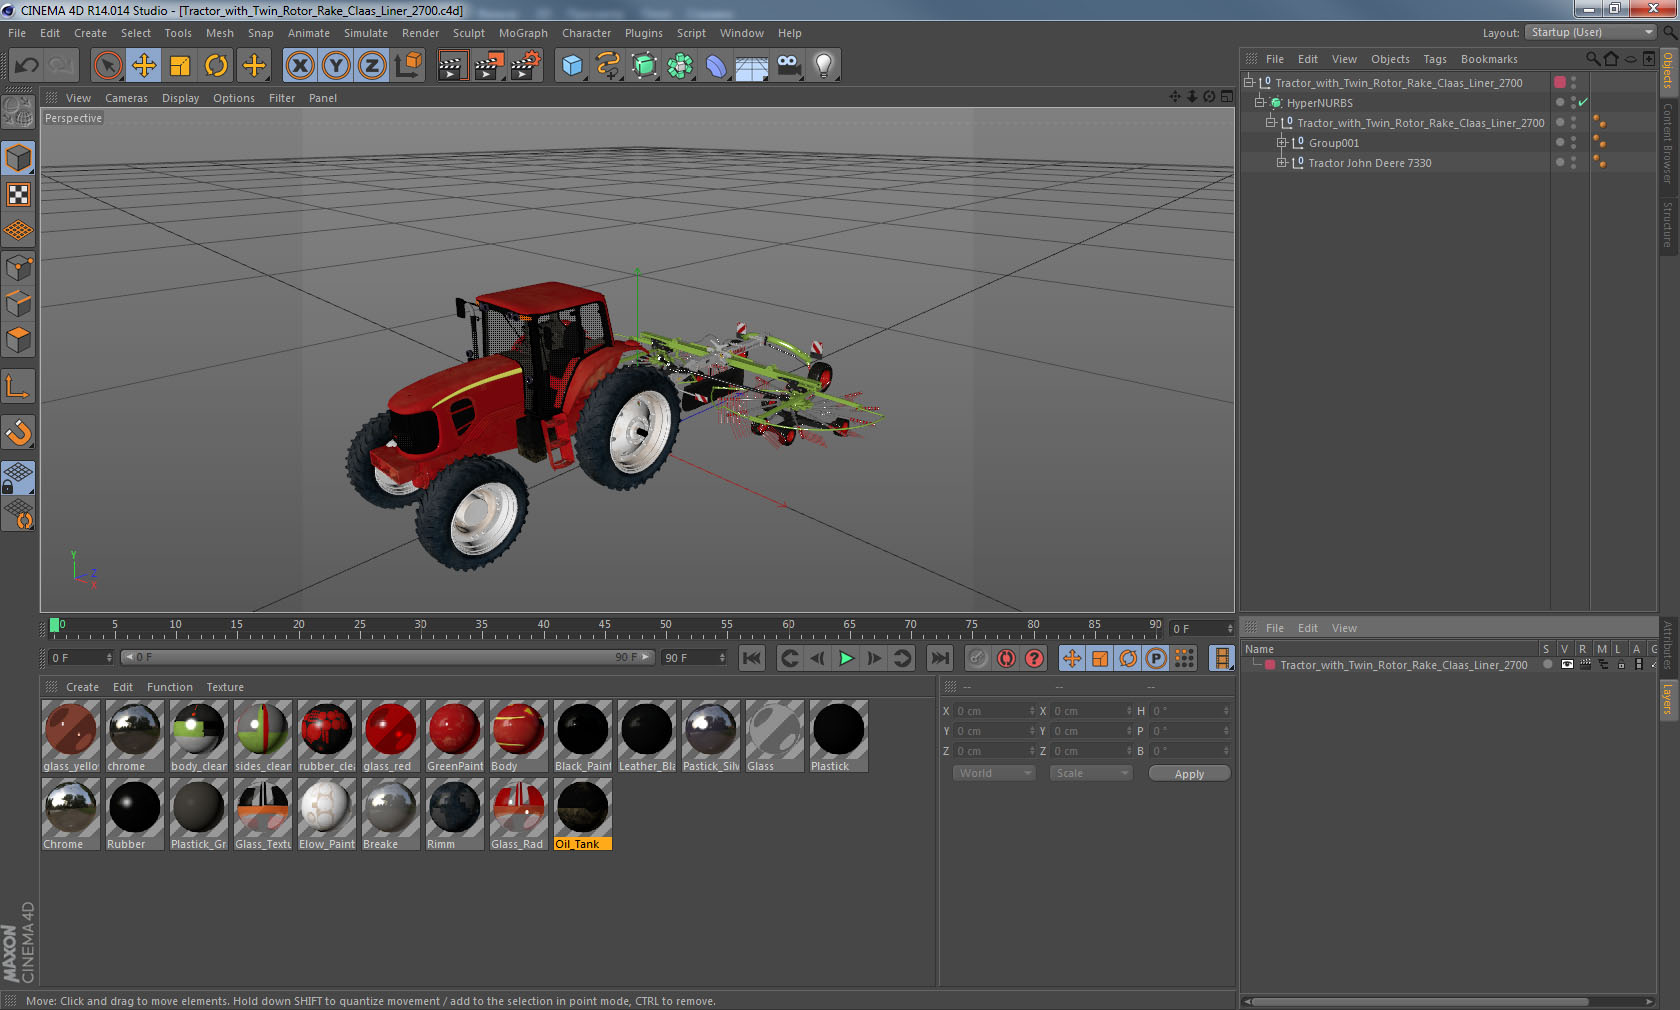This screenshot has height=1010, width=1680.
Task: Collapse the HyperNURBS tree node
Action: (x=1260, y=103)
